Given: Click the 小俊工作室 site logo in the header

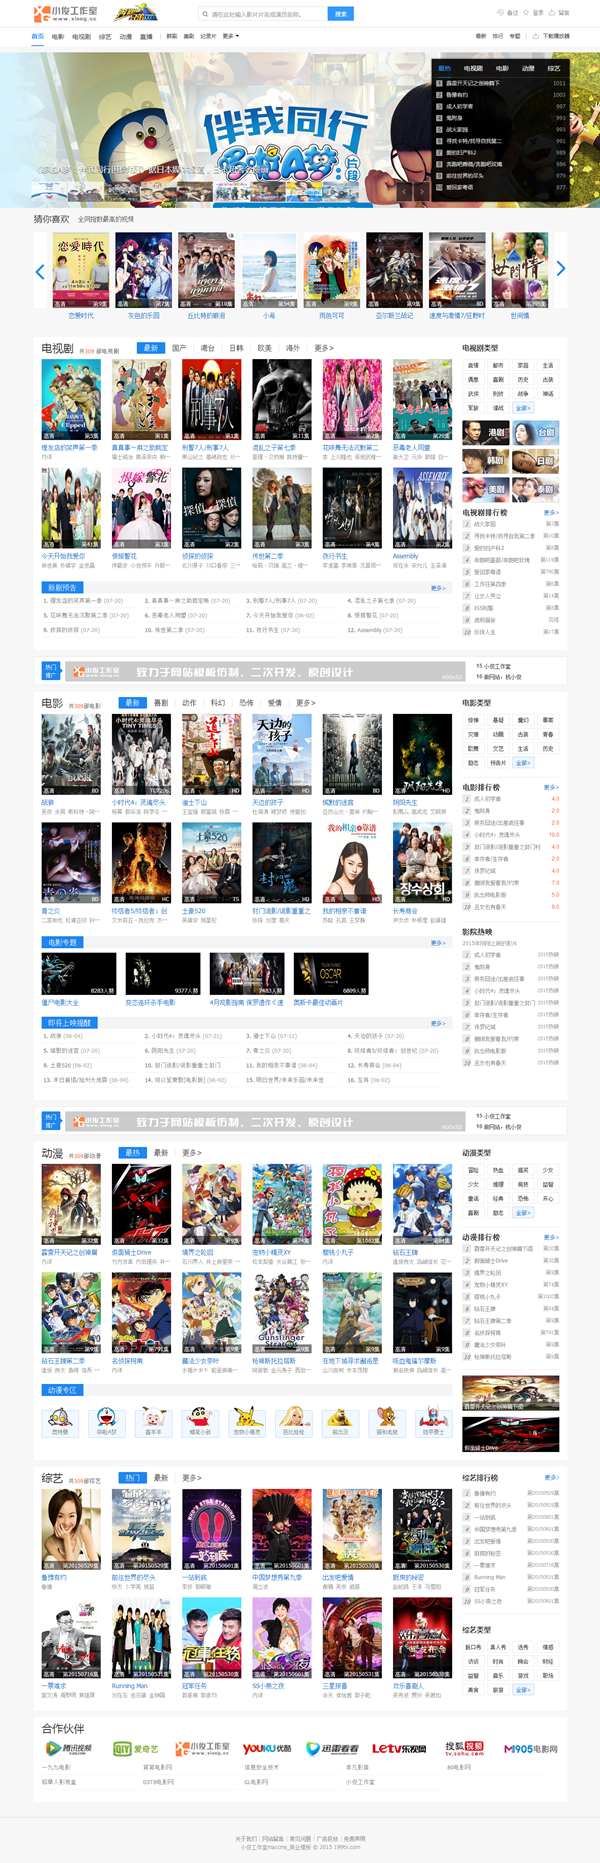Looking at the screenshot, I should [66, 13].
